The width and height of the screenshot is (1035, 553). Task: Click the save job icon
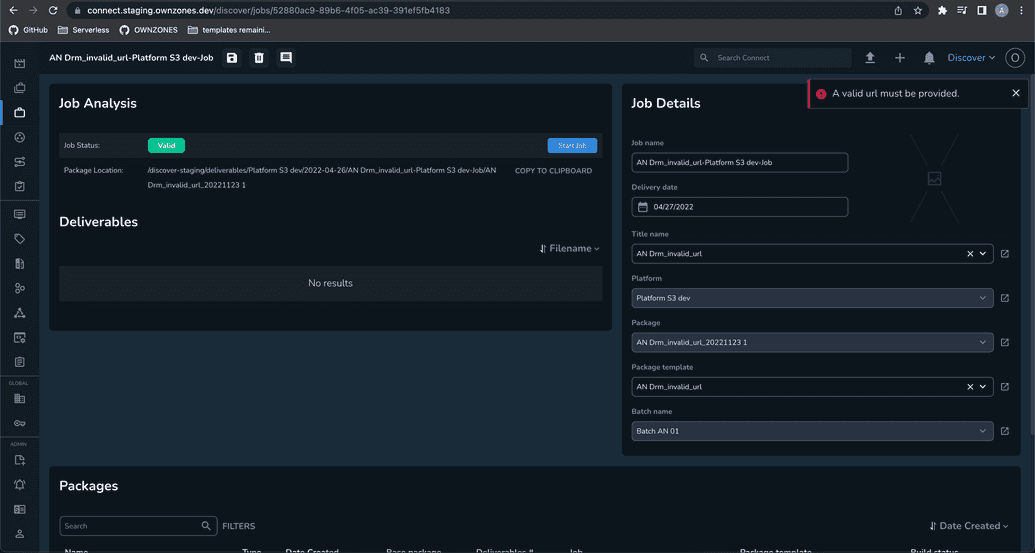(232, 58)
